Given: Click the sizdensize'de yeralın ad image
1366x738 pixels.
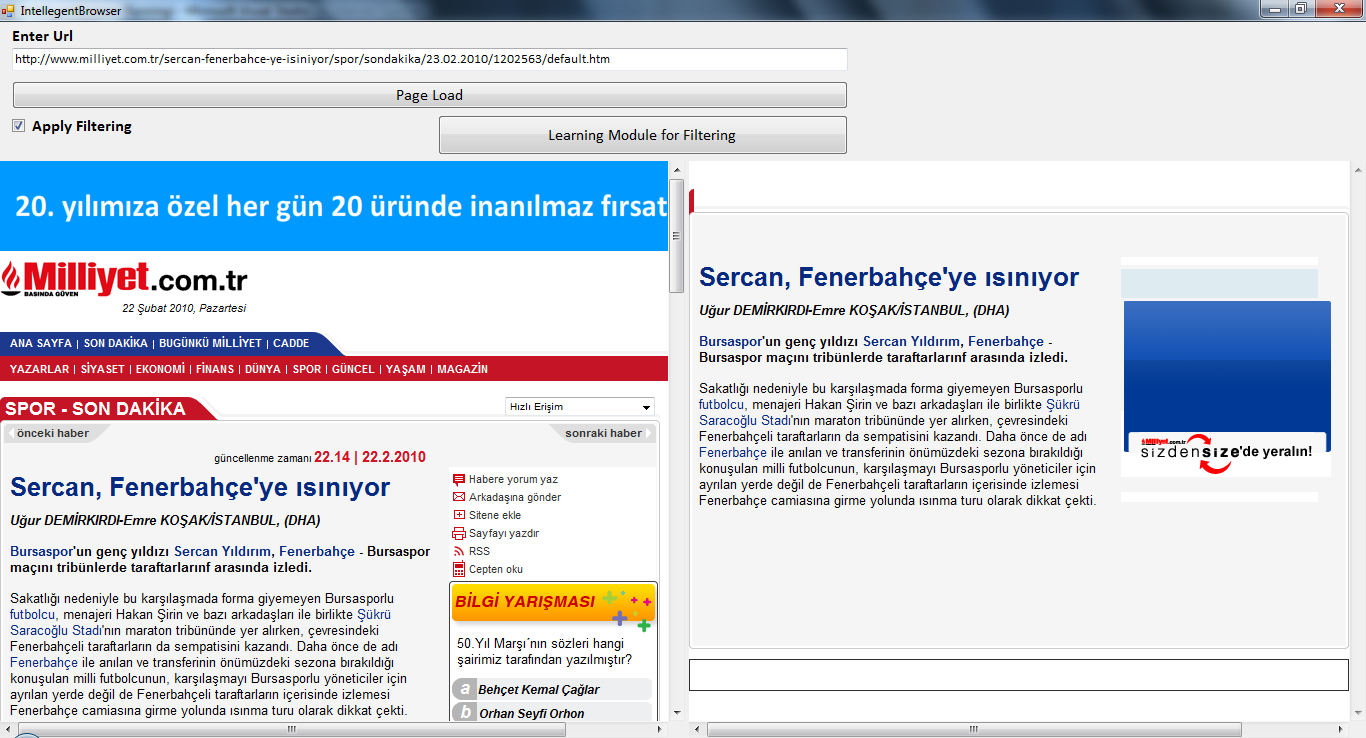Looking at the screenshot, I should (1227, 389).
